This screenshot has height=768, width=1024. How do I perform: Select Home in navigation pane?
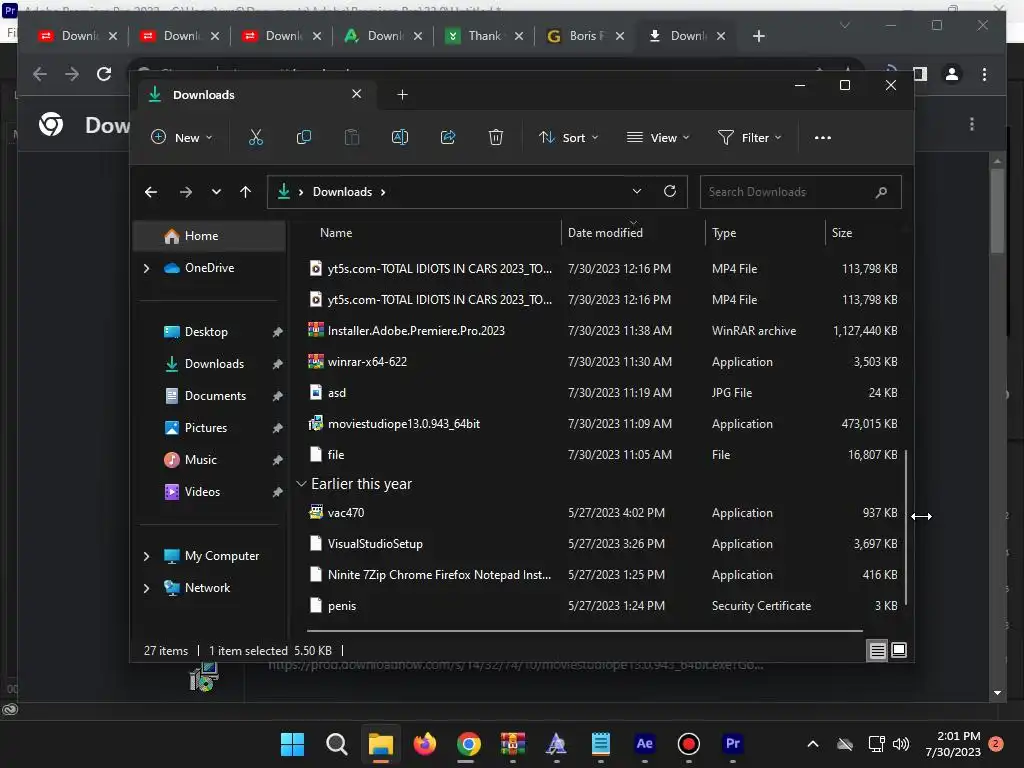coord(209,236)
